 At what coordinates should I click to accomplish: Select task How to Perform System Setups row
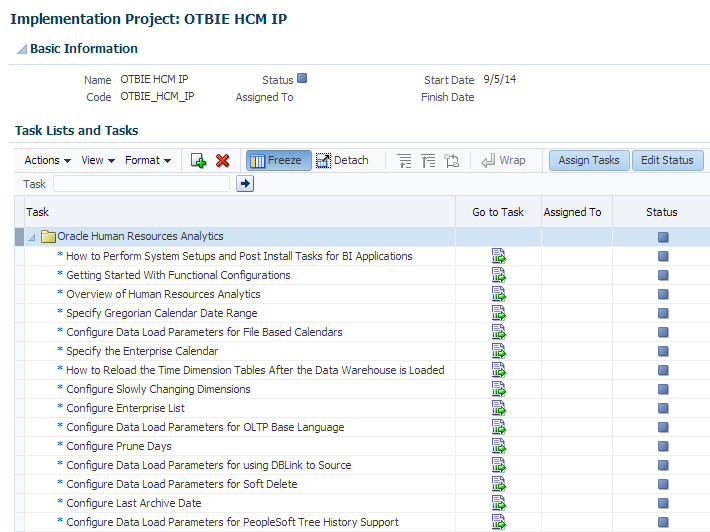click(x=239, y=256)
